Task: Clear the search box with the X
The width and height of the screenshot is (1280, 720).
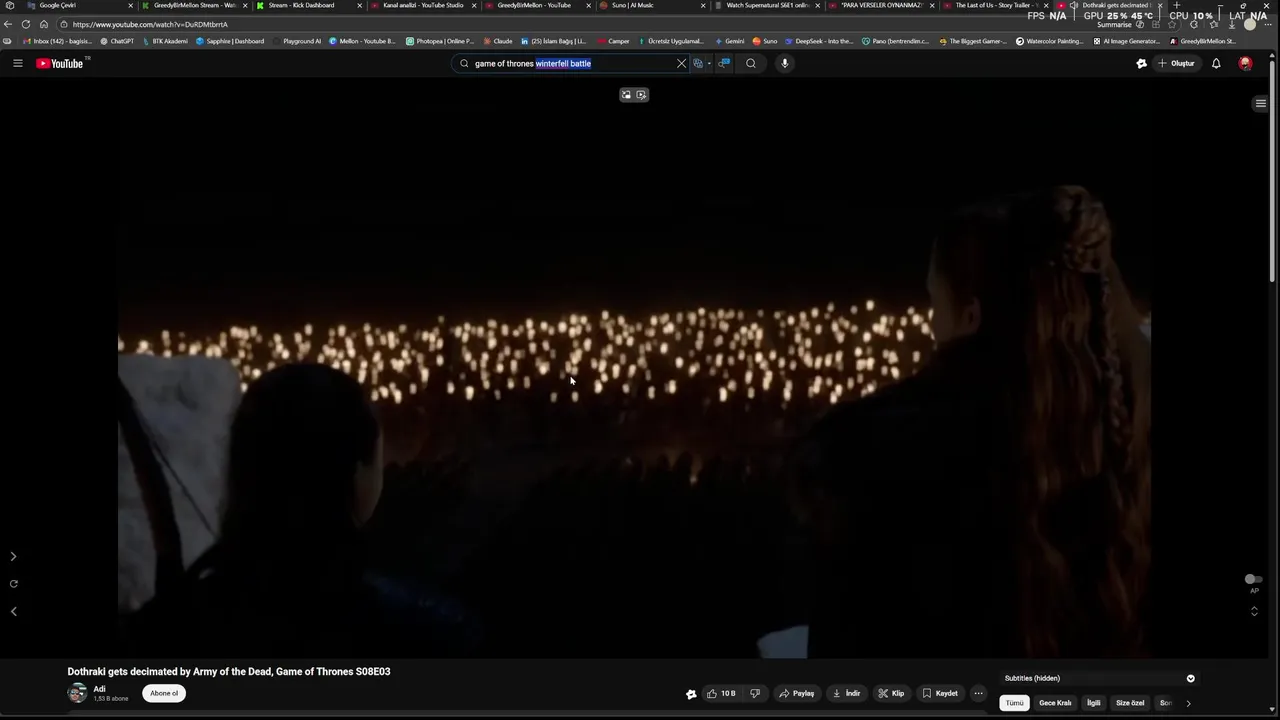Action: tap(682, 63)
